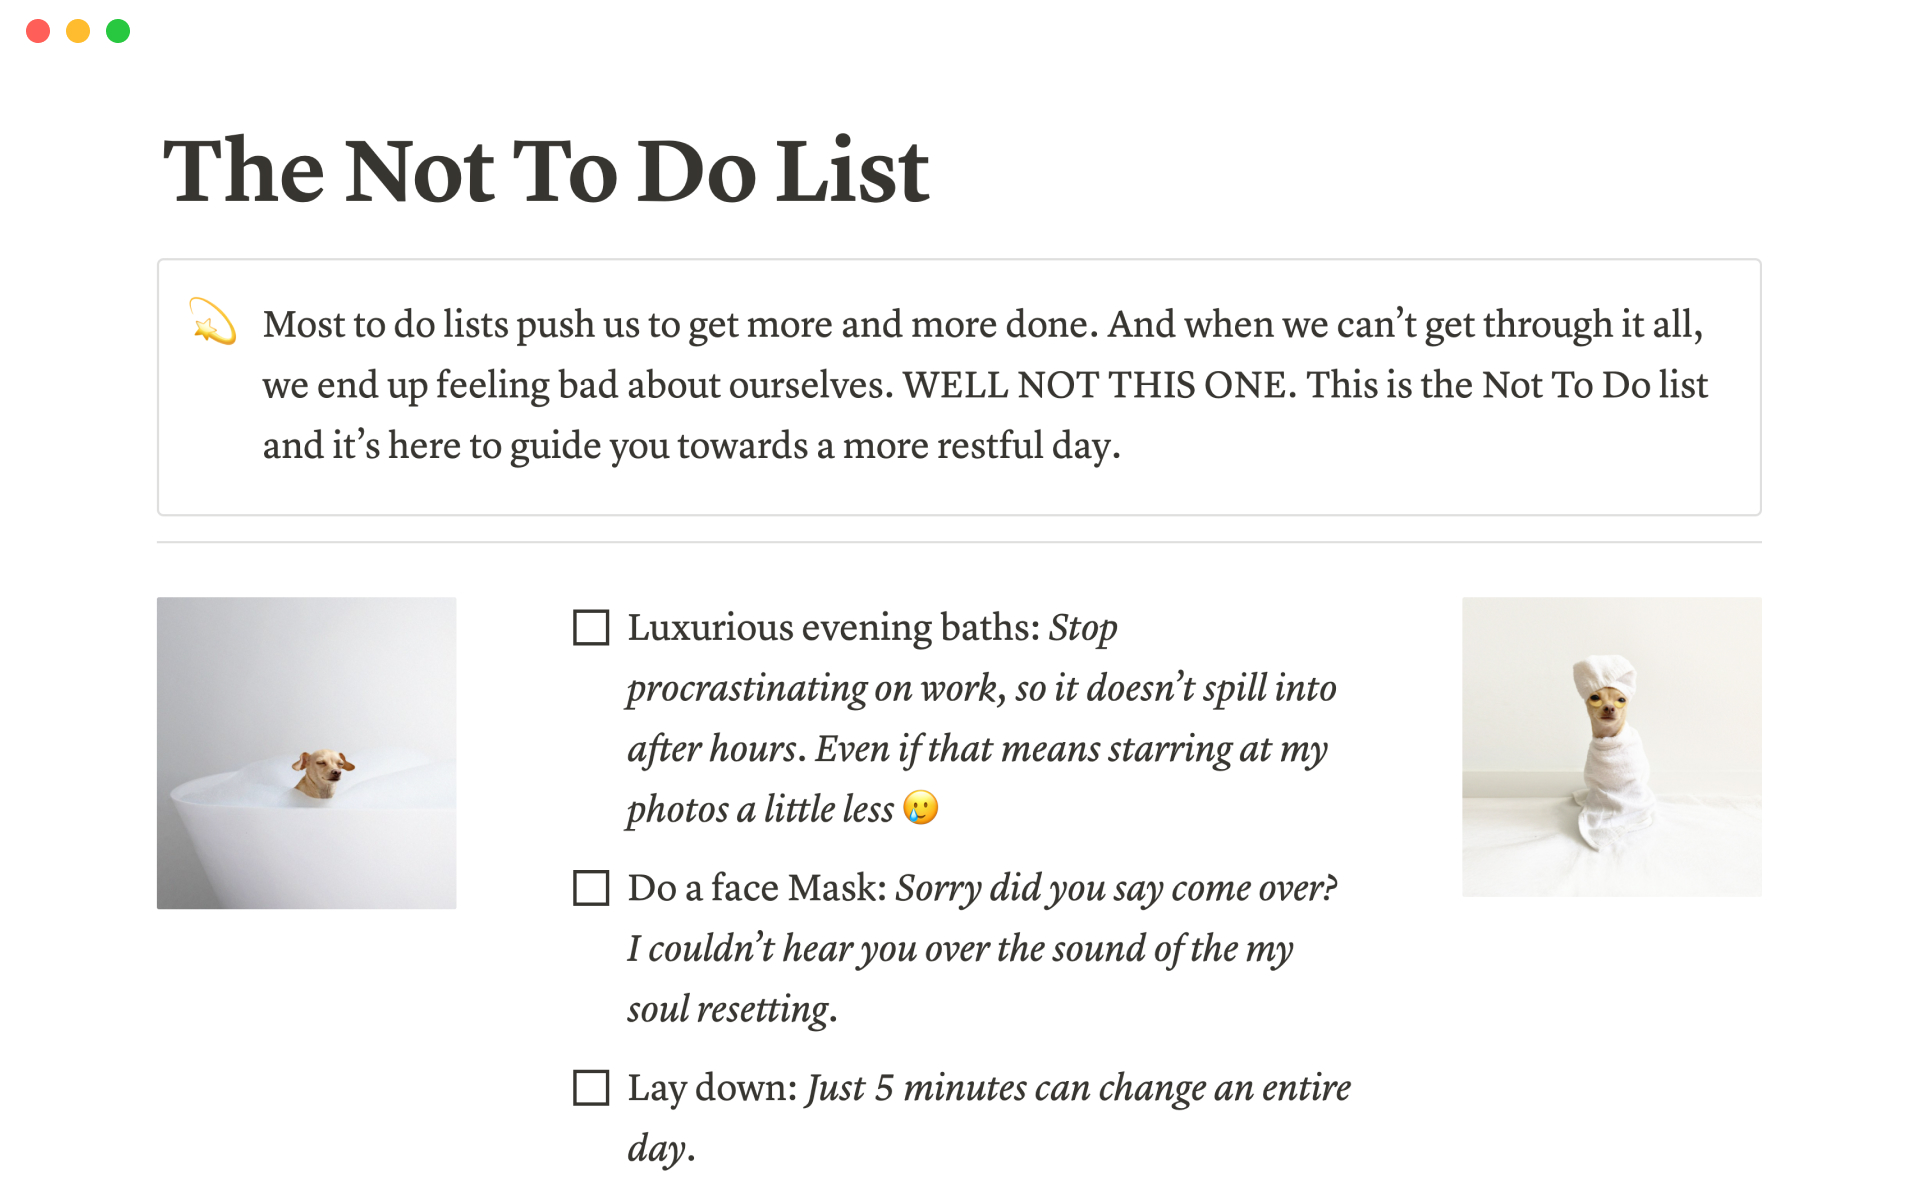Click the red close window button

point(38,31)
